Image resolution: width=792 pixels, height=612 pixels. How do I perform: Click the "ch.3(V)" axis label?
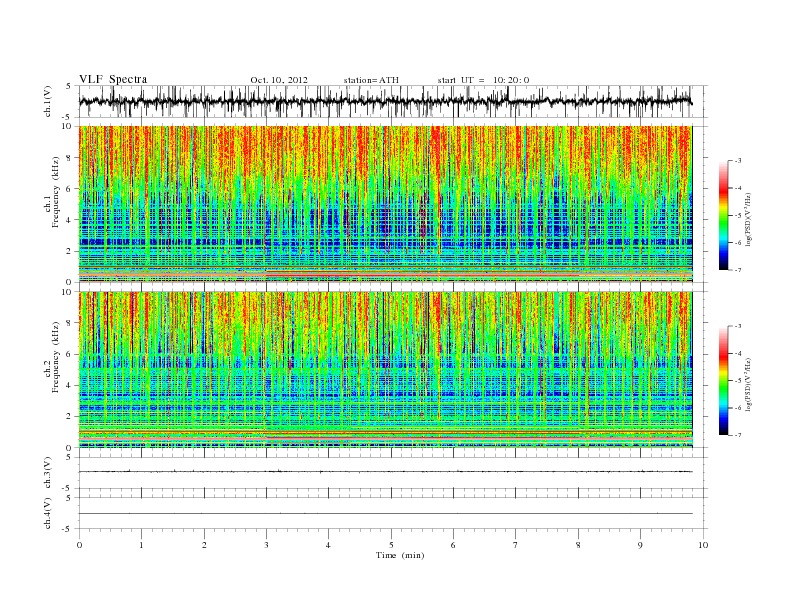point(48,473)
